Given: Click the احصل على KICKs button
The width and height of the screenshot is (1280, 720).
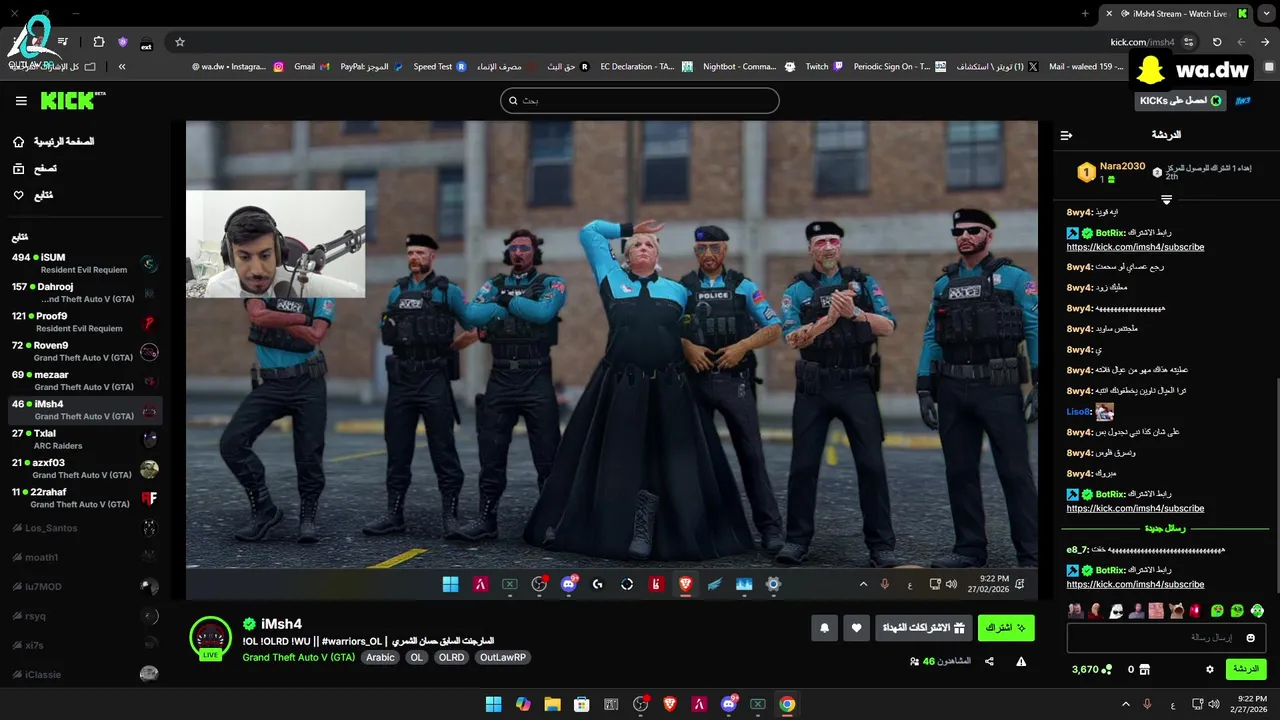Looking at the screenshot, I should point(1180,101).
